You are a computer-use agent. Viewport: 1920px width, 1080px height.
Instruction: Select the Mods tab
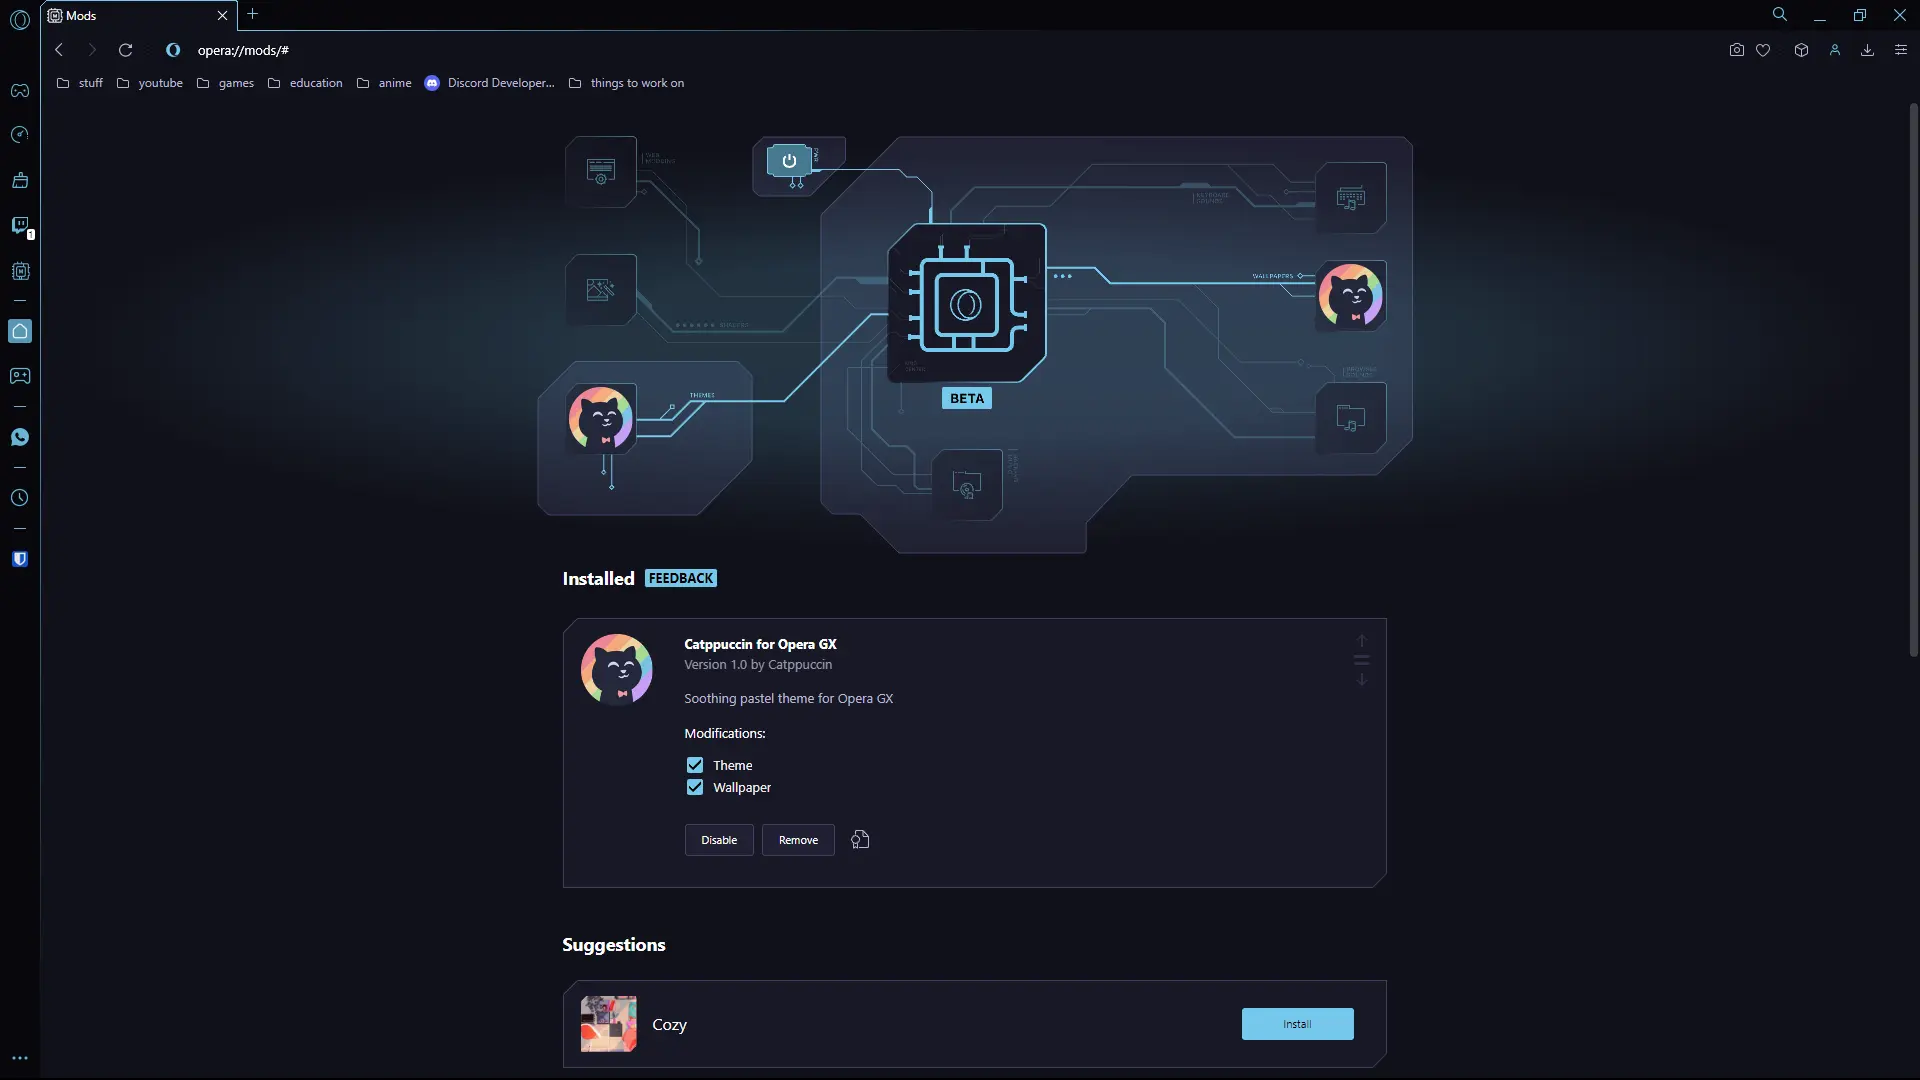pyautogui.click(x=130, y=15)
